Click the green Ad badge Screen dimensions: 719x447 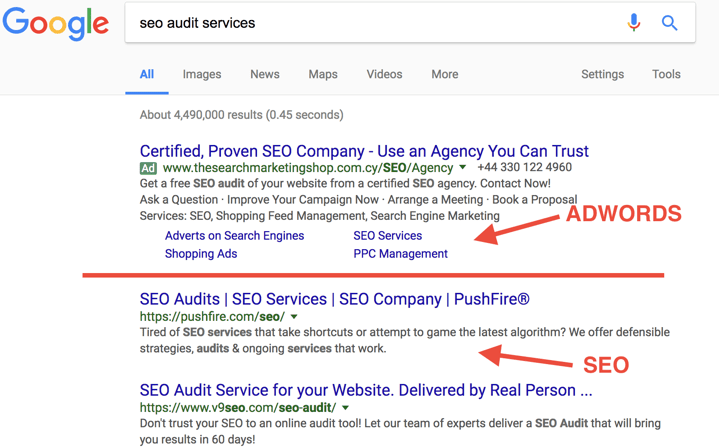(148, 168)
